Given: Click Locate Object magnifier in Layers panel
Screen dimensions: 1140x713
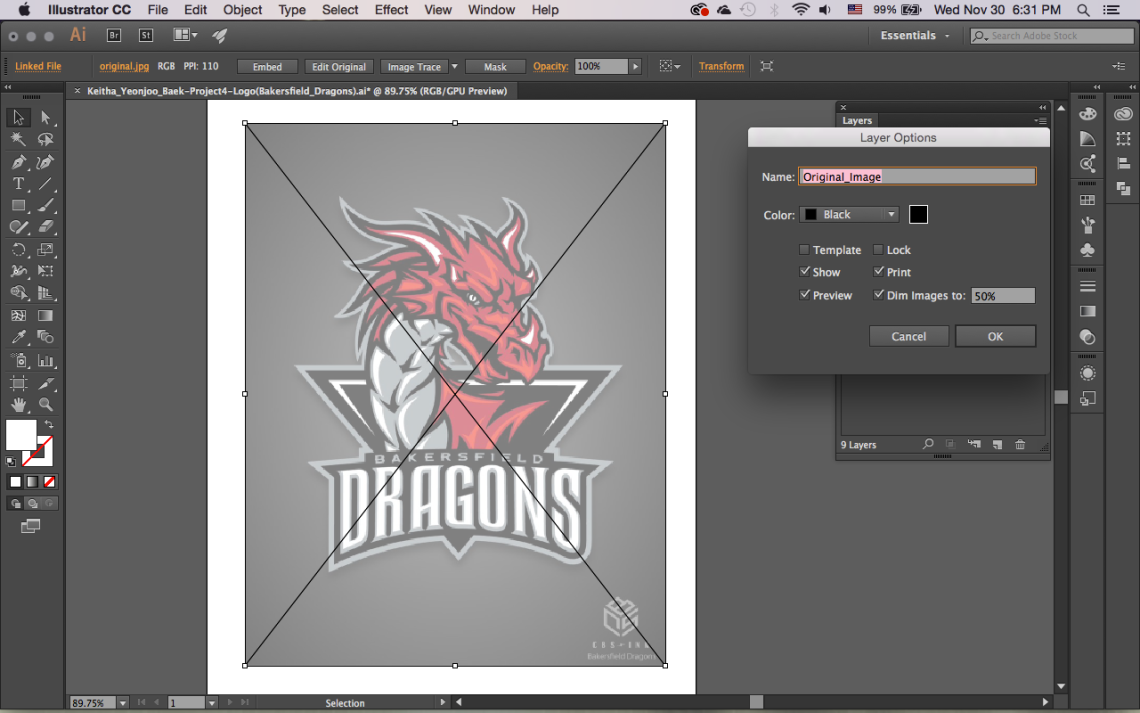Looking at the screenshot, I should coord(928,443).
